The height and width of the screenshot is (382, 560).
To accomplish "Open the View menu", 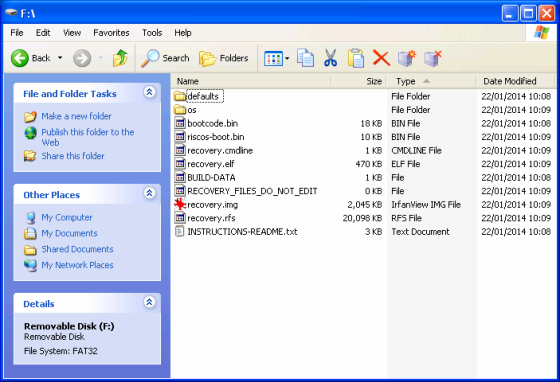I will click(72, 33).
